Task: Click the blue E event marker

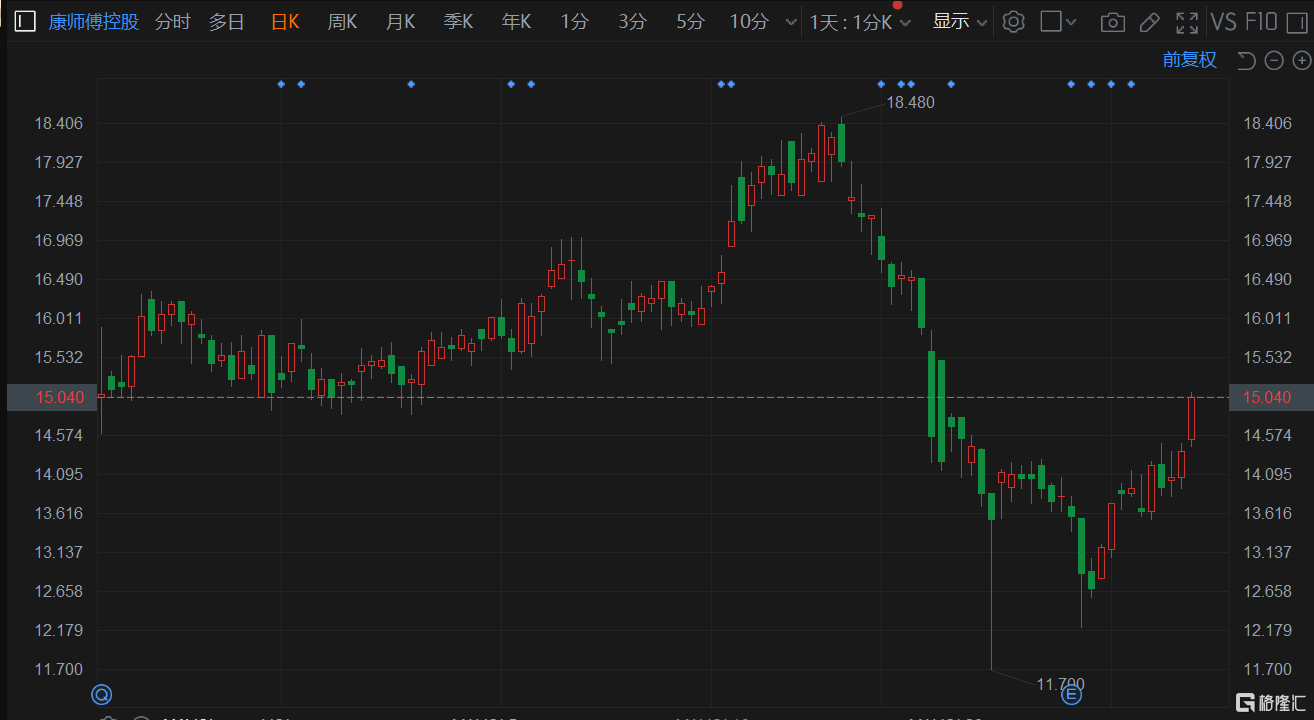Action: pyautogui.click(x=1071, y=694)
